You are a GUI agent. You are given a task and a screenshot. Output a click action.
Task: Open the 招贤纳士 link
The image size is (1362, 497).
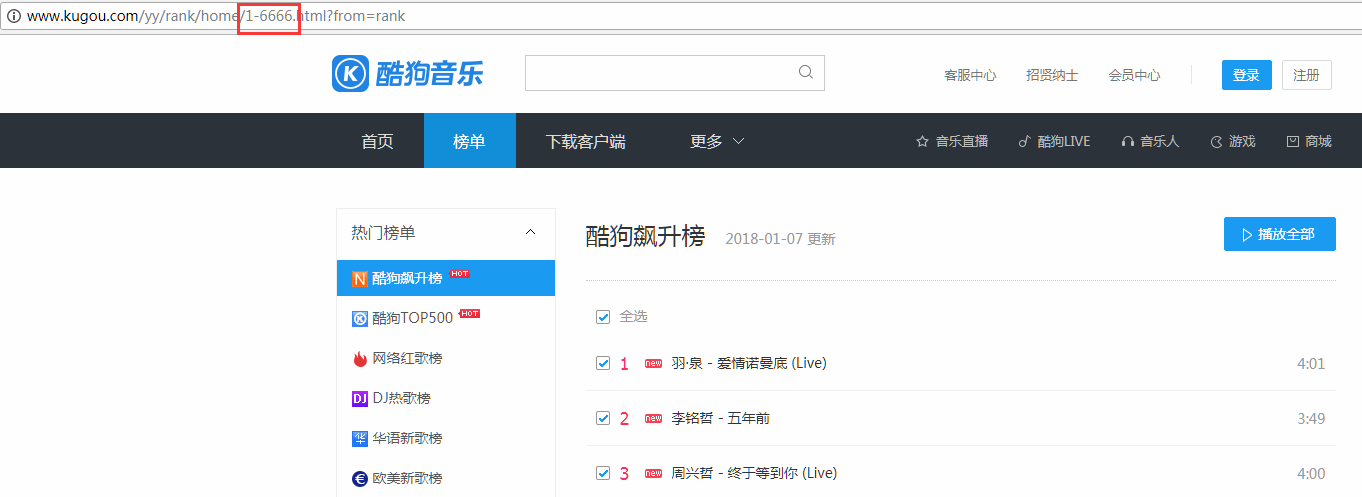pos(1052,75)
